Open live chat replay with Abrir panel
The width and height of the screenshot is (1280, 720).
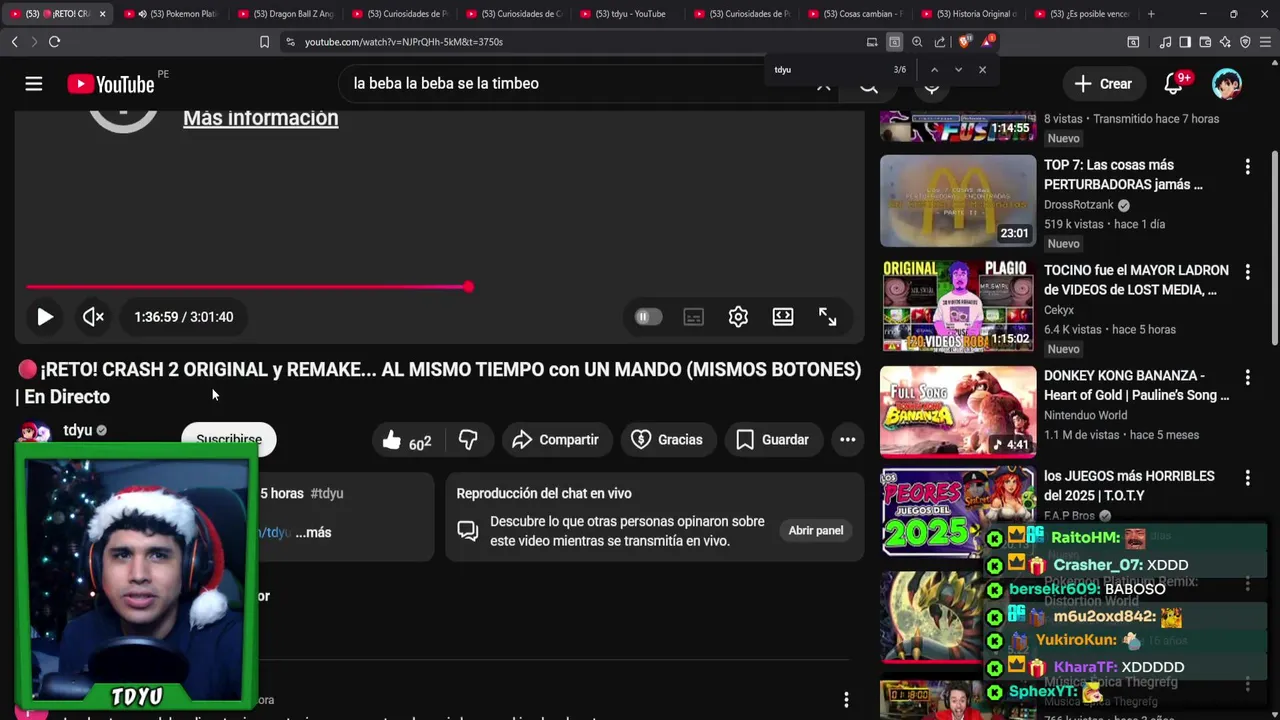816,530
